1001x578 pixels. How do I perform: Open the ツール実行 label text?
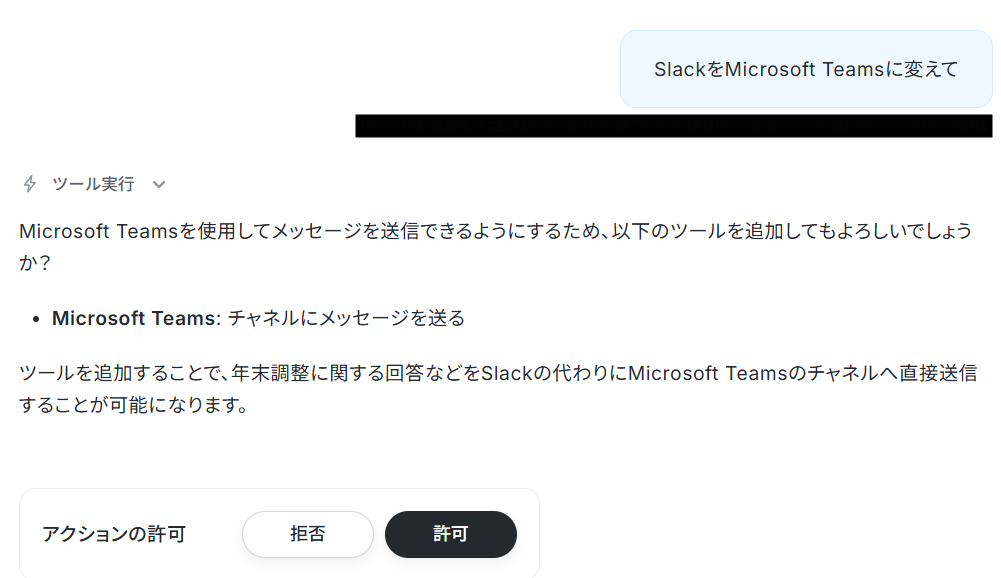pyautogui.click(x=93, y=184)
